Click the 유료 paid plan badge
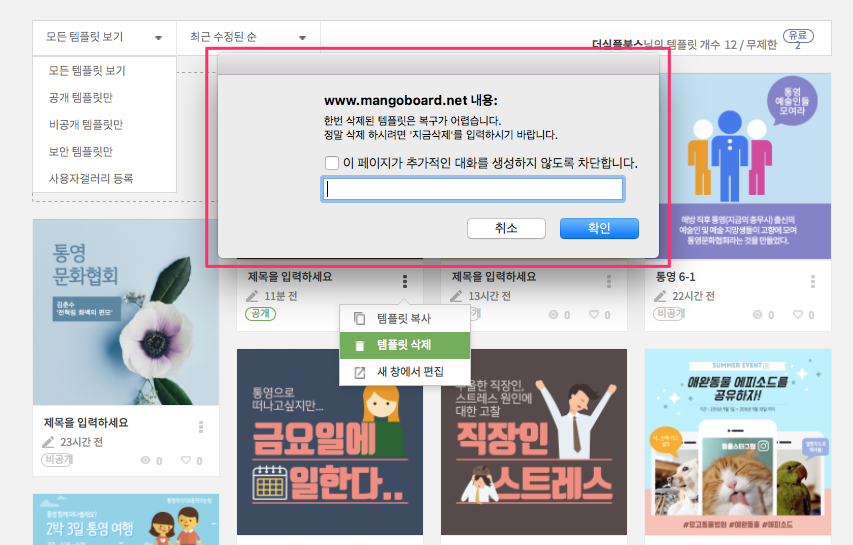853x545 pixels. click(x=798, y=36)
